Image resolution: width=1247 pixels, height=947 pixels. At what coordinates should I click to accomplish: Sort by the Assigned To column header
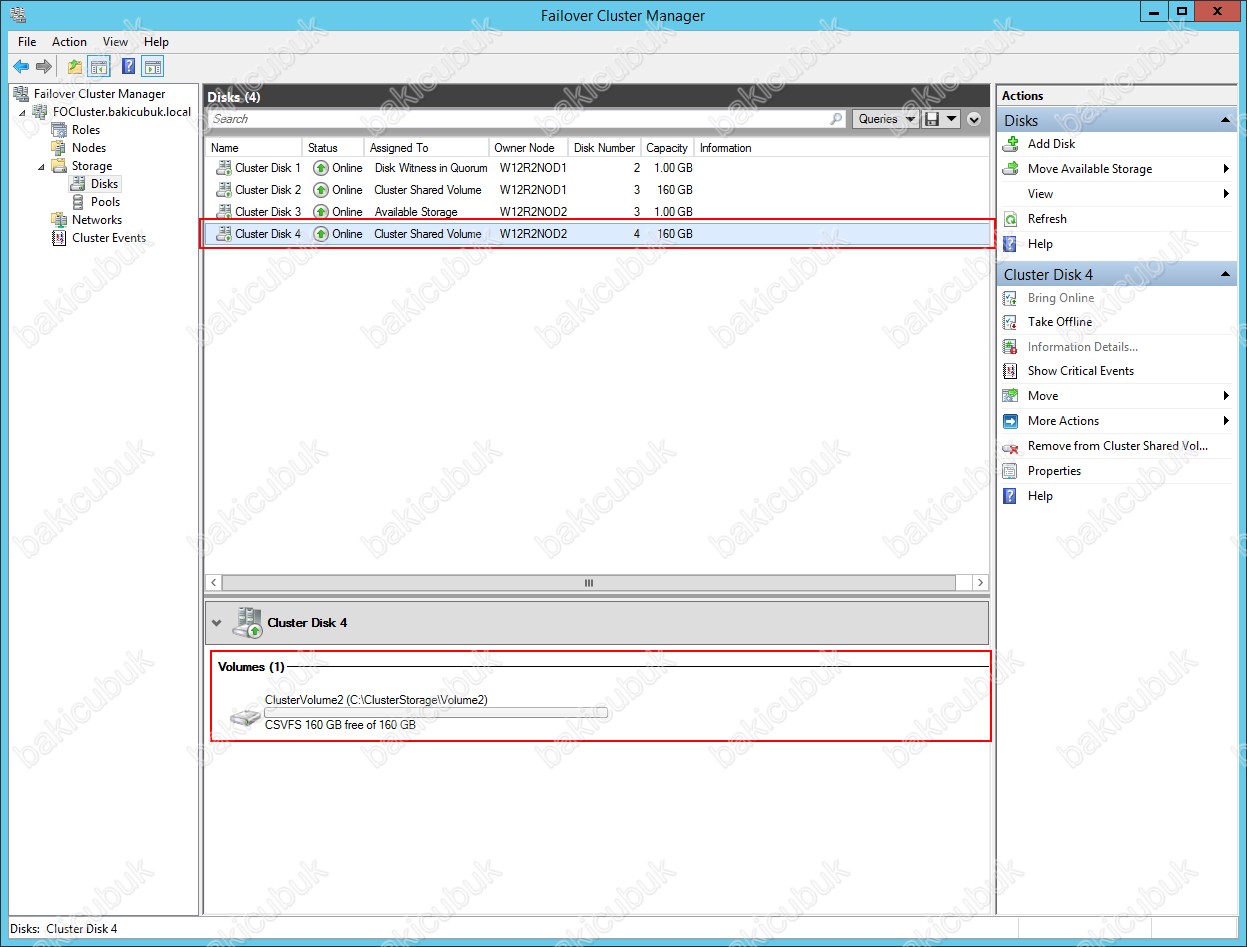coord(427,148)
